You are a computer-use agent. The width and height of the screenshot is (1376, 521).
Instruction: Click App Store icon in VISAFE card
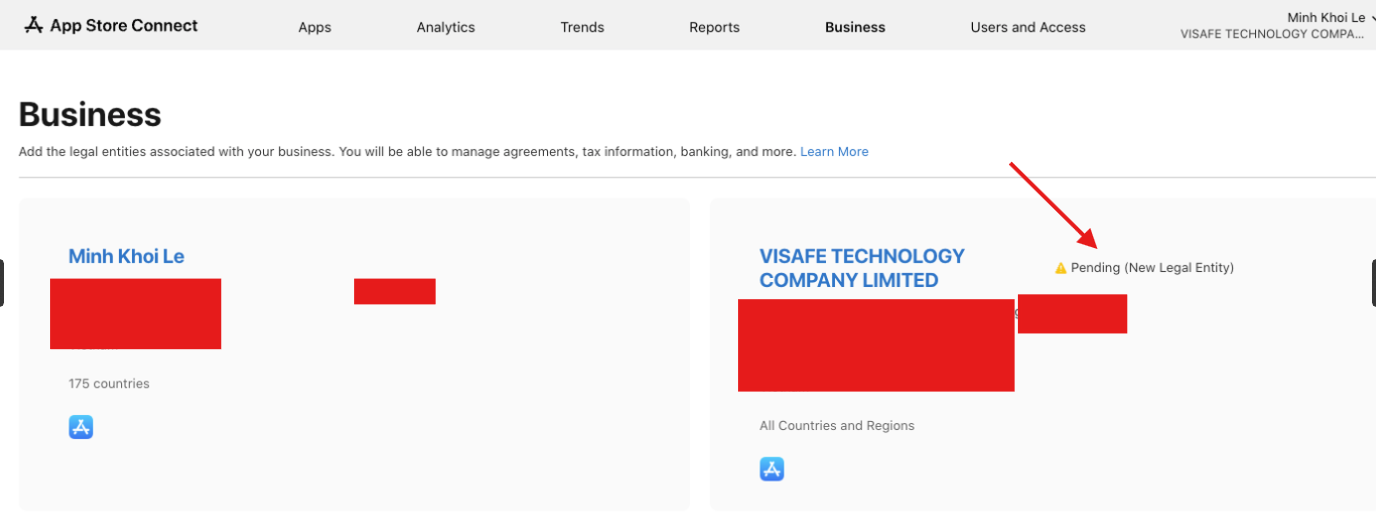[772, 469]
